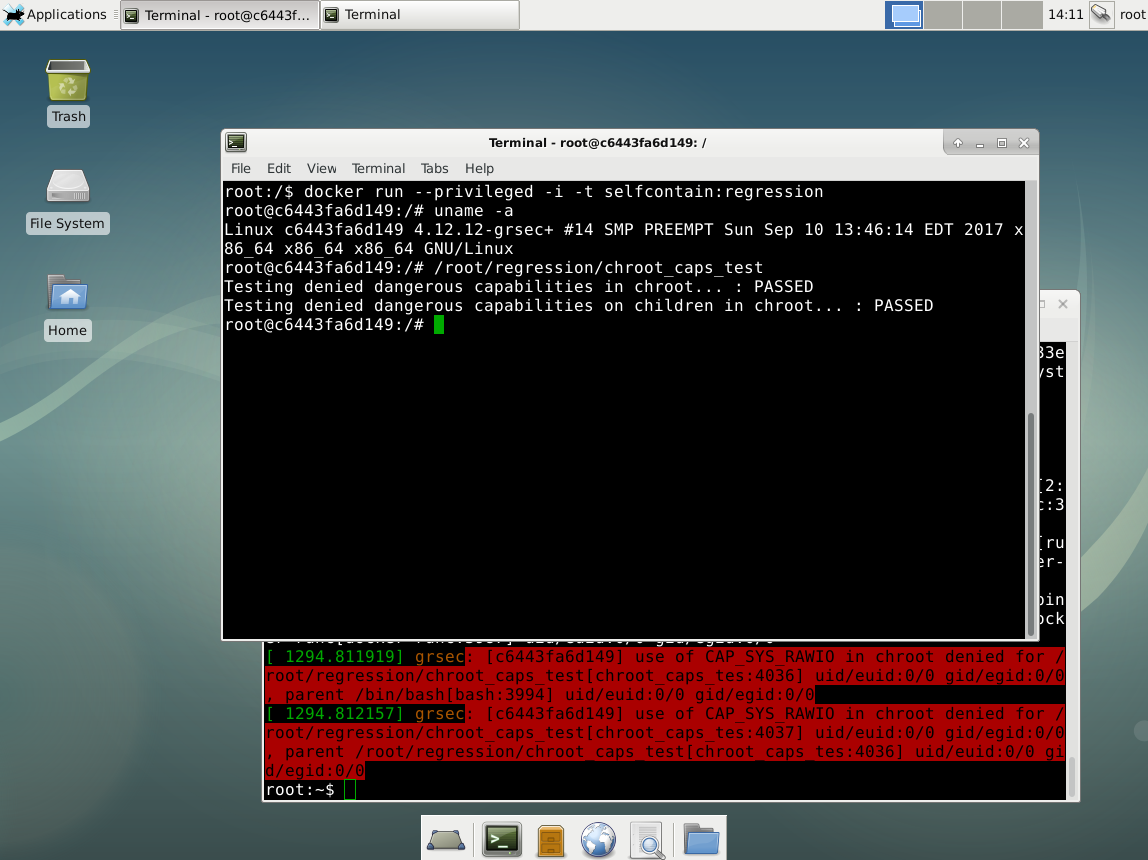Image resolution: width=1148 pixels, height=860 pixels.
Task: Select the first workspace in the switcher
Action: [904, 15]
